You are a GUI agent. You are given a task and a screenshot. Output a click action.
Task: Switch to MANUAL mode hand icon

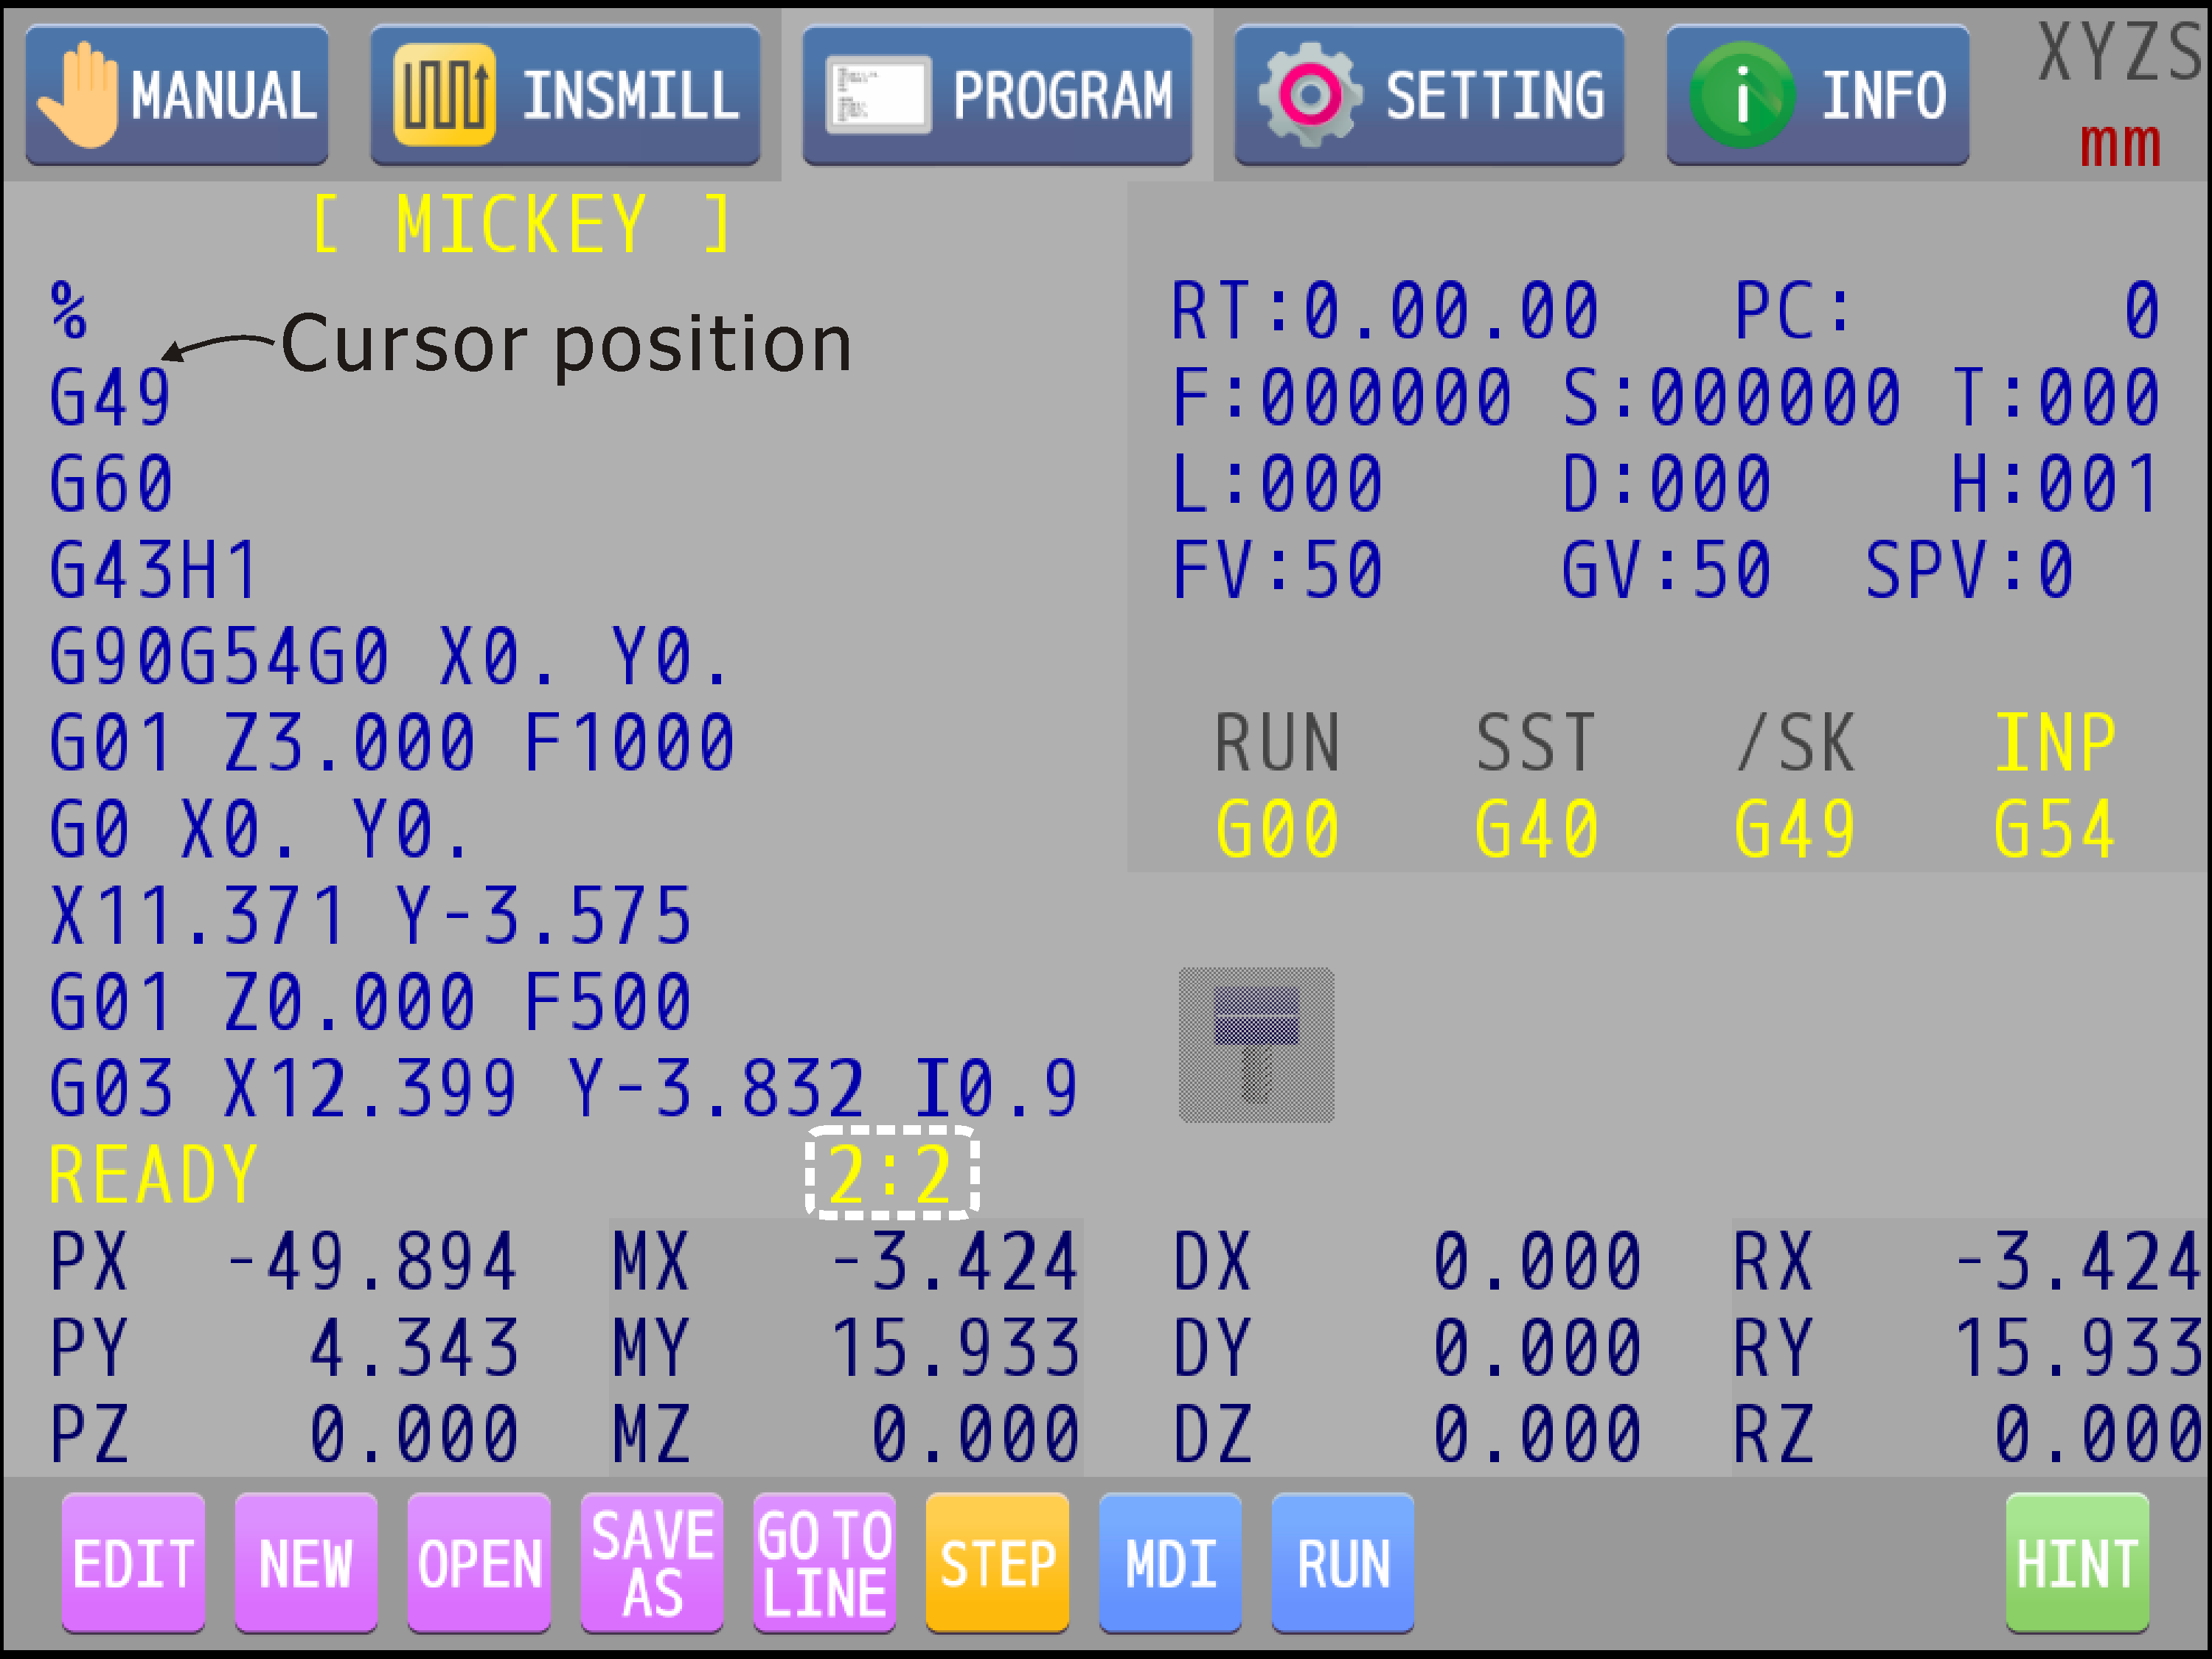point(78,95)
